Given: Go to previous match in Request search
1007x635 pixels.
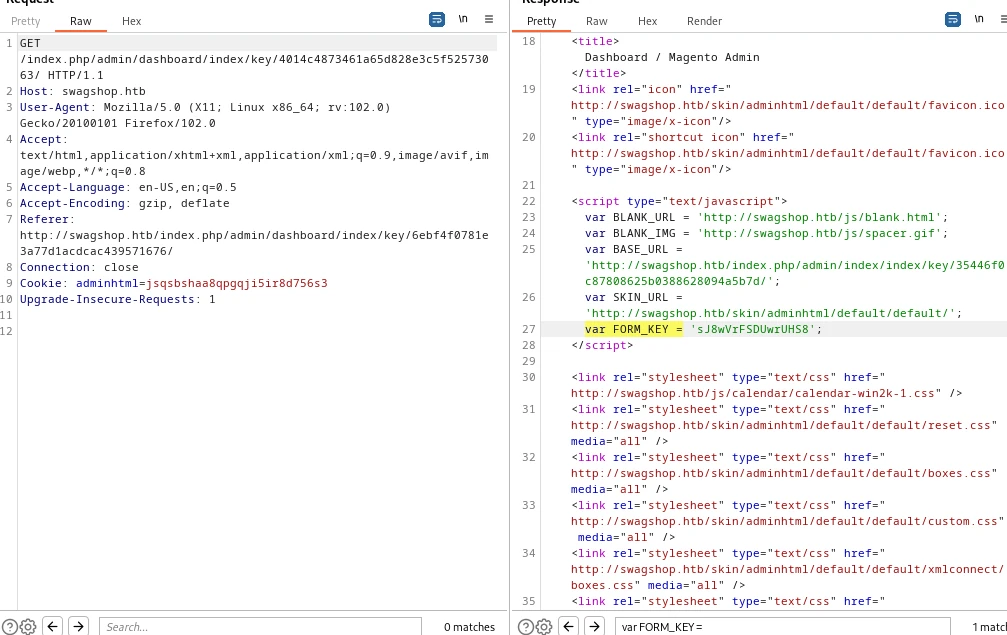Looking at the screenshot, I should (x=53, y=626).
